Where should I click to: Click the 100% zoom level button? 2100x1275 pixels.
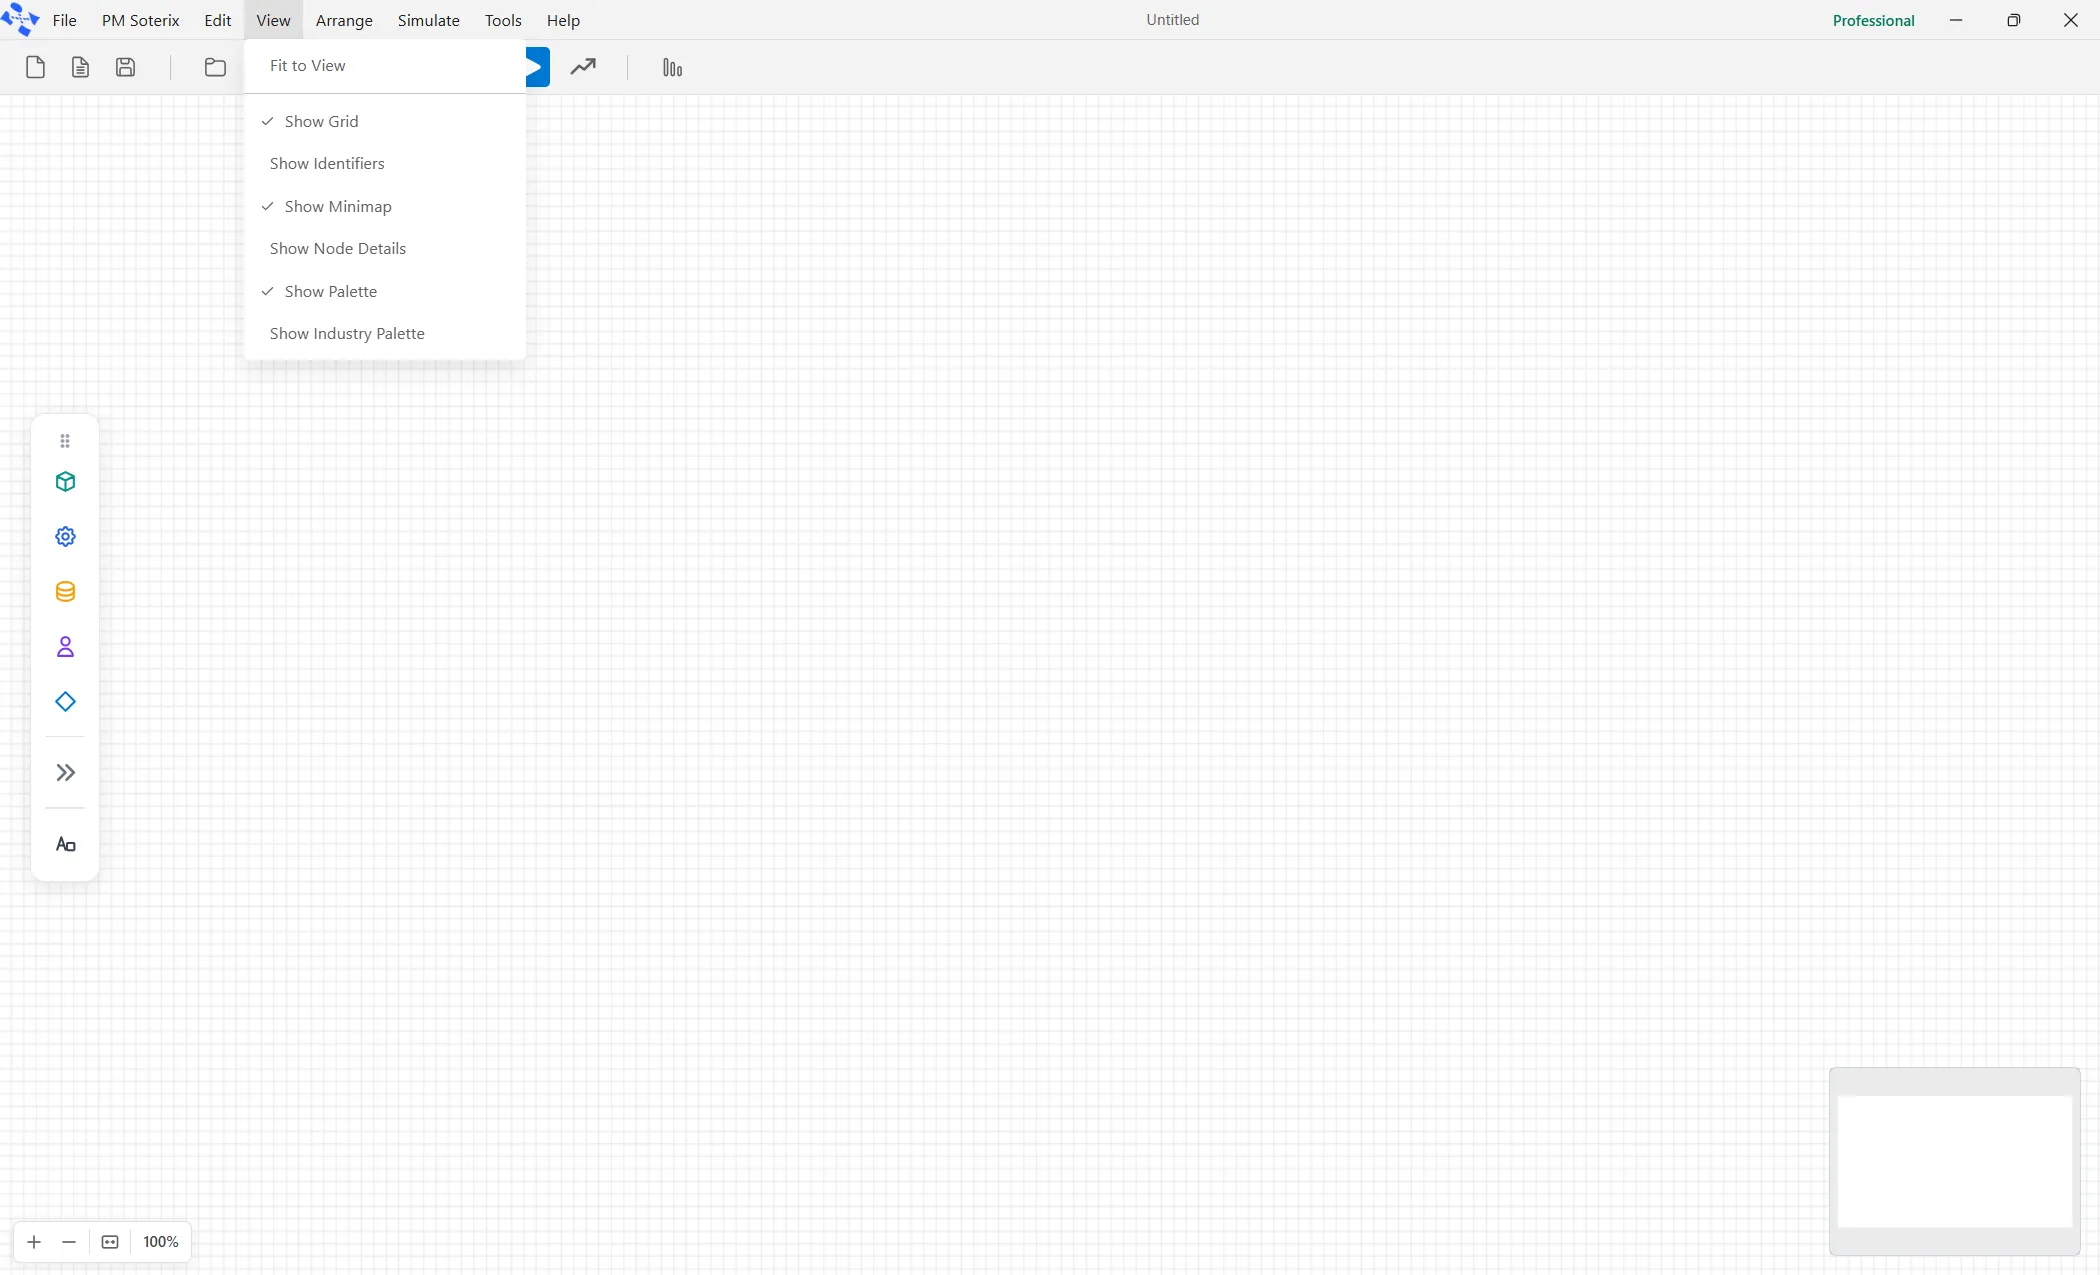pos(160,1242)
